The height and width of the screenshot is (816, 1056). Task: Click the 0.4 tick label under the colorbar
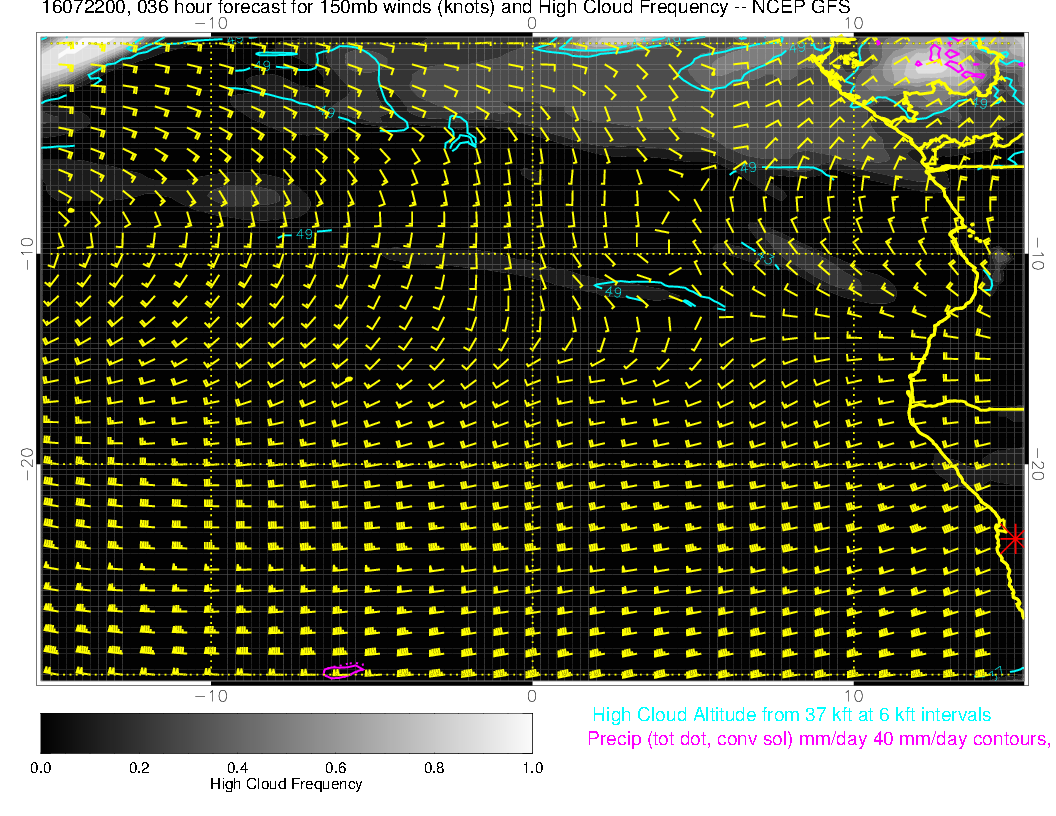pyautogui.click(x=237, y=768)
